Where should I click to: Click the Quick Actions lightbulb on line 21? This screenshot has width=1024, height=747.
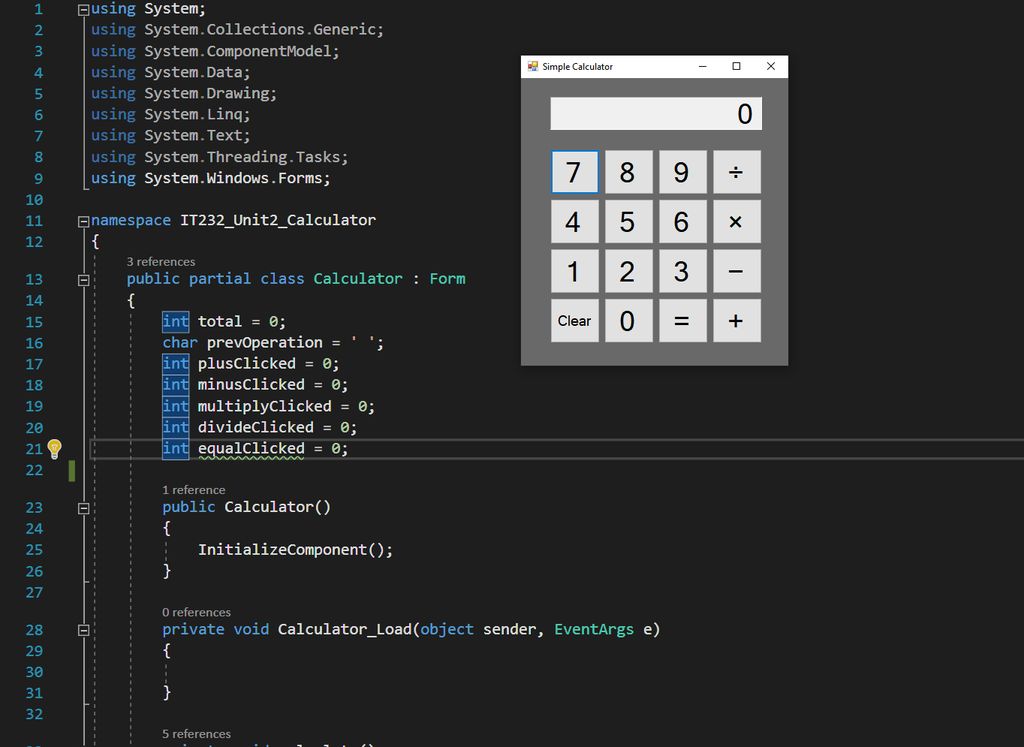pos(55,449)
